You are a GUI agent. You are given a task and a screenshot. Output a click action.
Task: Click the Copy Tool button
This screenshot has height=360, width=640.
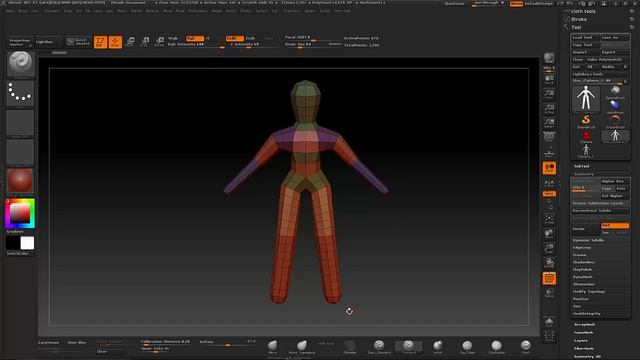(585, 45)
